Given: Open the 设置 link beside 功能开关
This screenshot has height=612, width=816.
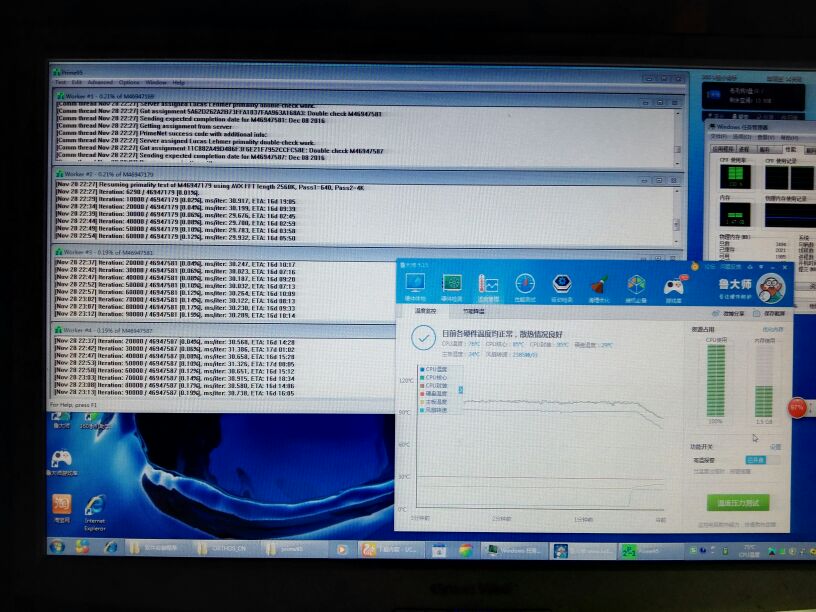Looking at the screenshot, I should pyautogui.click(x=775, y=447).
